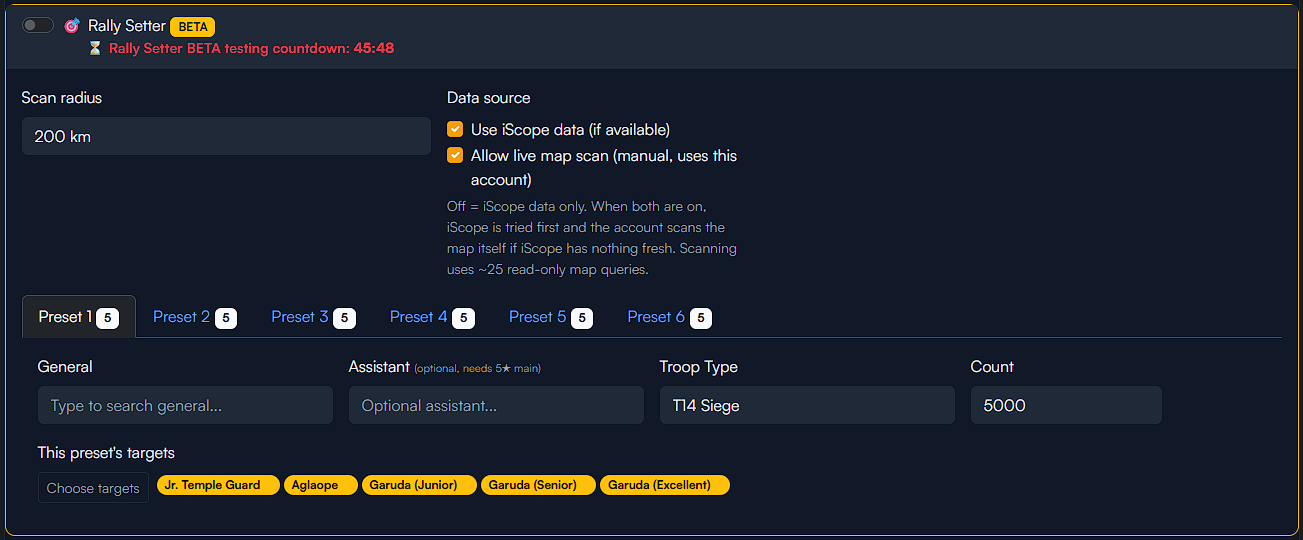Open the Preset 5 tab

coord(551,317)
